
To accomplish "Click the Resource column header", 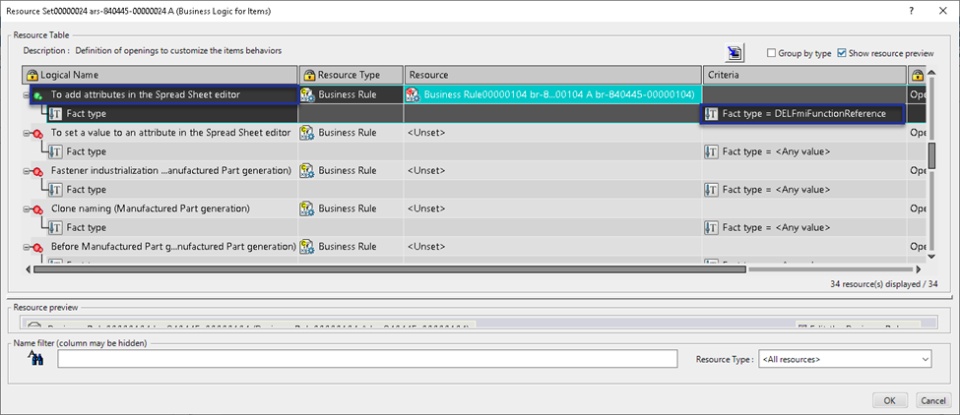I will [553, 75].
